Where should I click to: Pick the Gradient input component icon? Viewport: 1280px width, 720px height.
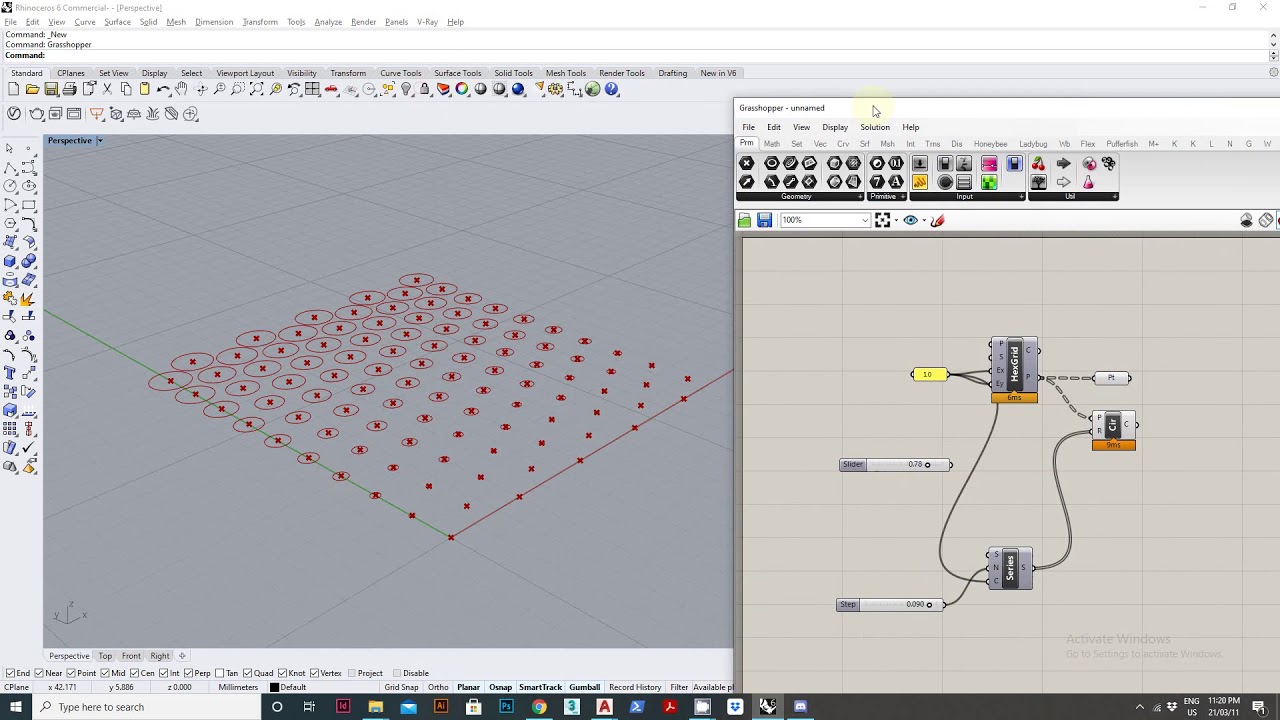tap(989, 163)
